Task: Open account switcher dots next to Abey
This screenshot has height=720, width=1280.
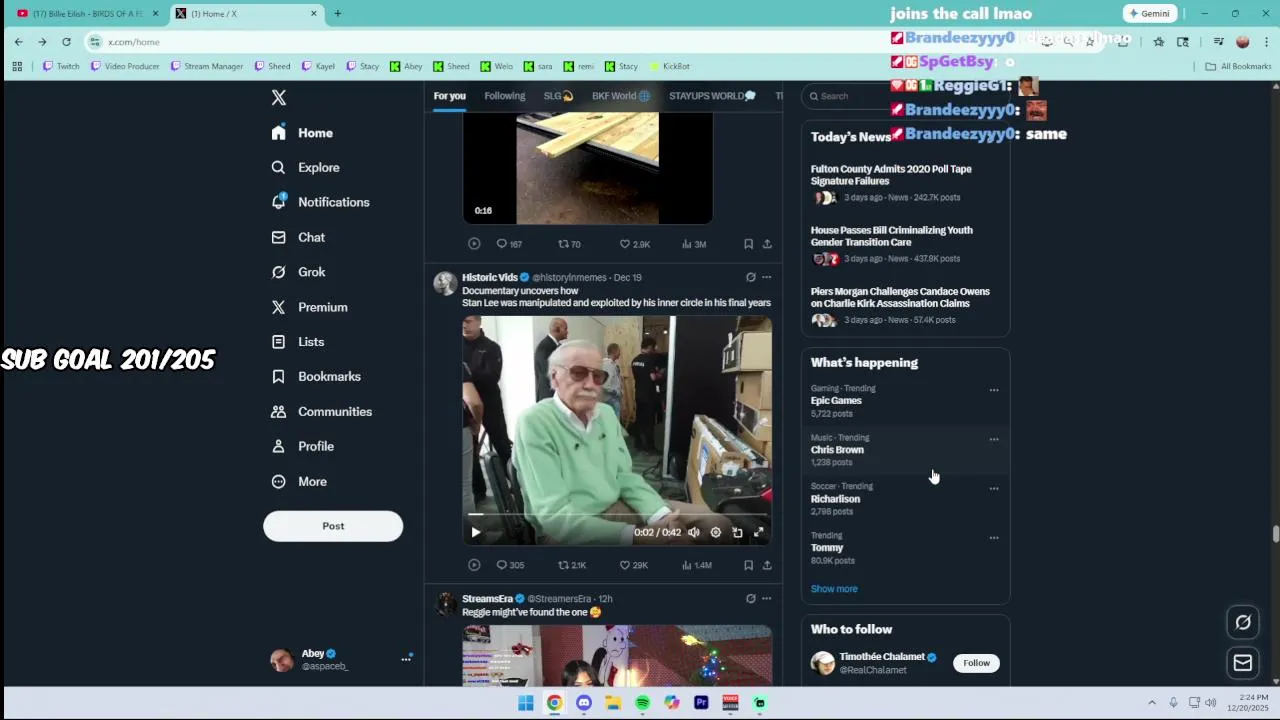Action: [406, 659]
